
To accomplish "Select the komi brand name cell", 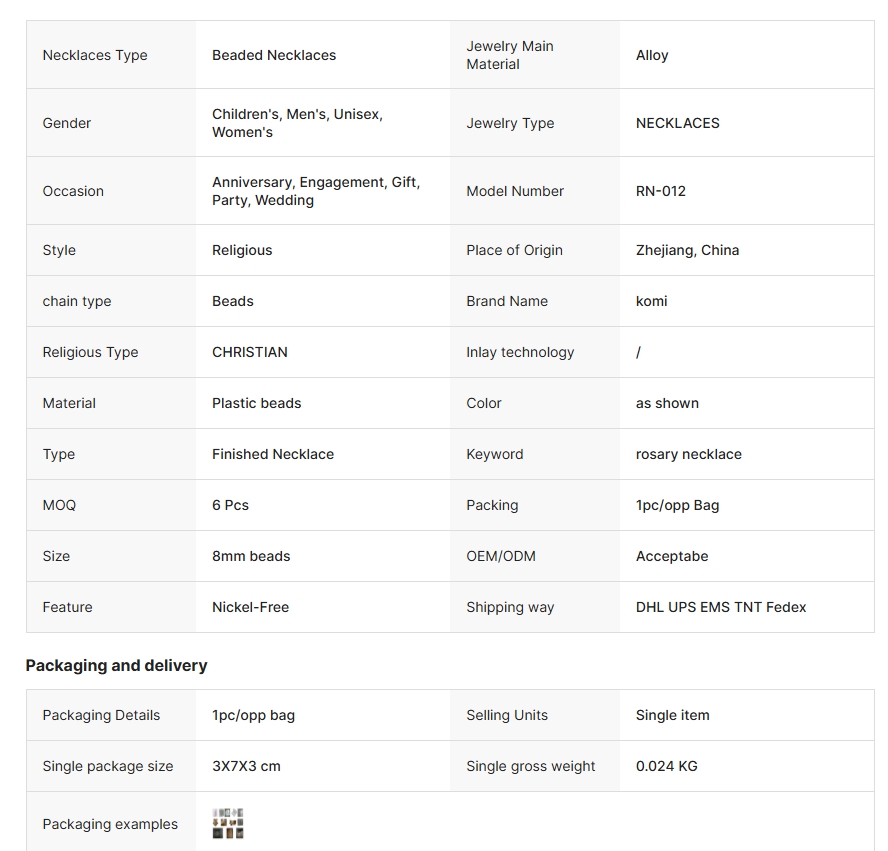I will [746, 301].
